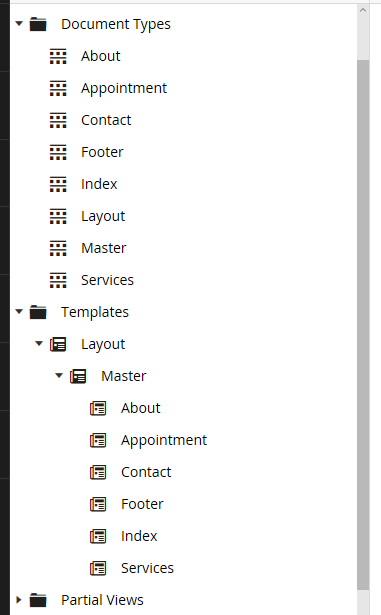Screen dimensions: 381x615
Task: Click the Master template icon
Action: point(78,376)
